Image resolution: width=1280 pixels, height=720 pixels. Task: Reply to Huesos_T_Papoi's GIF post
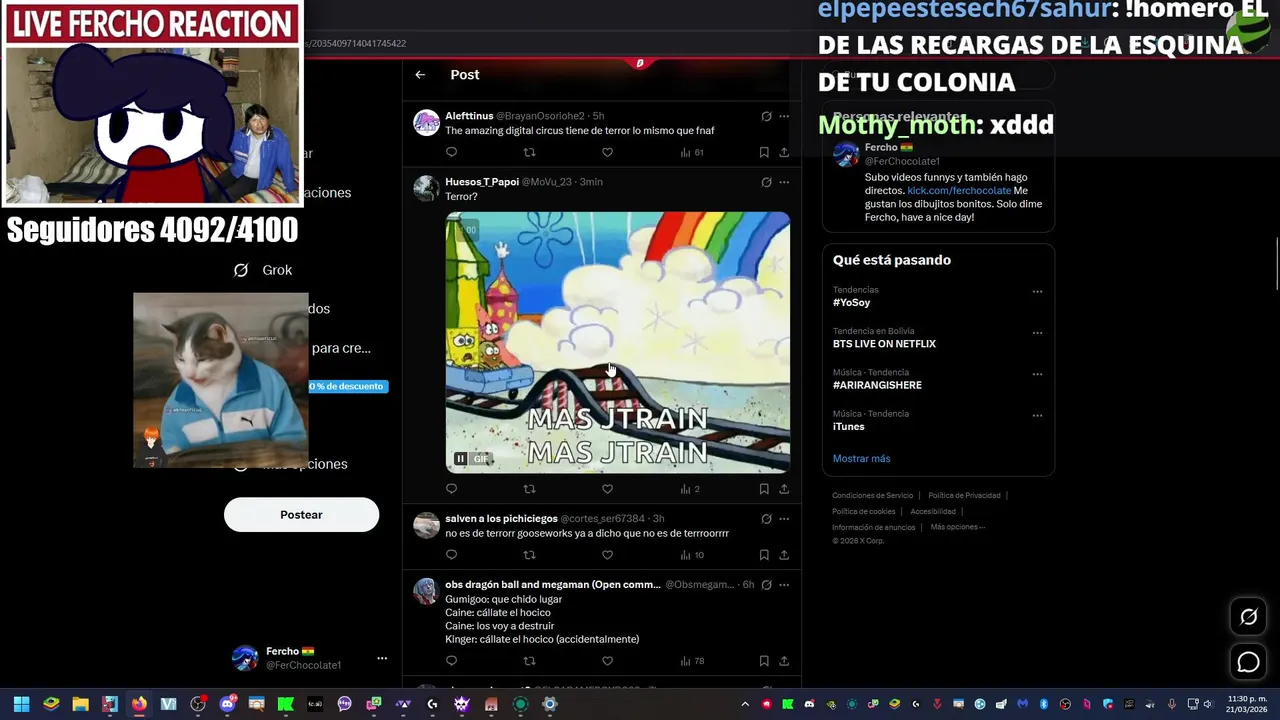click(451, 489)
